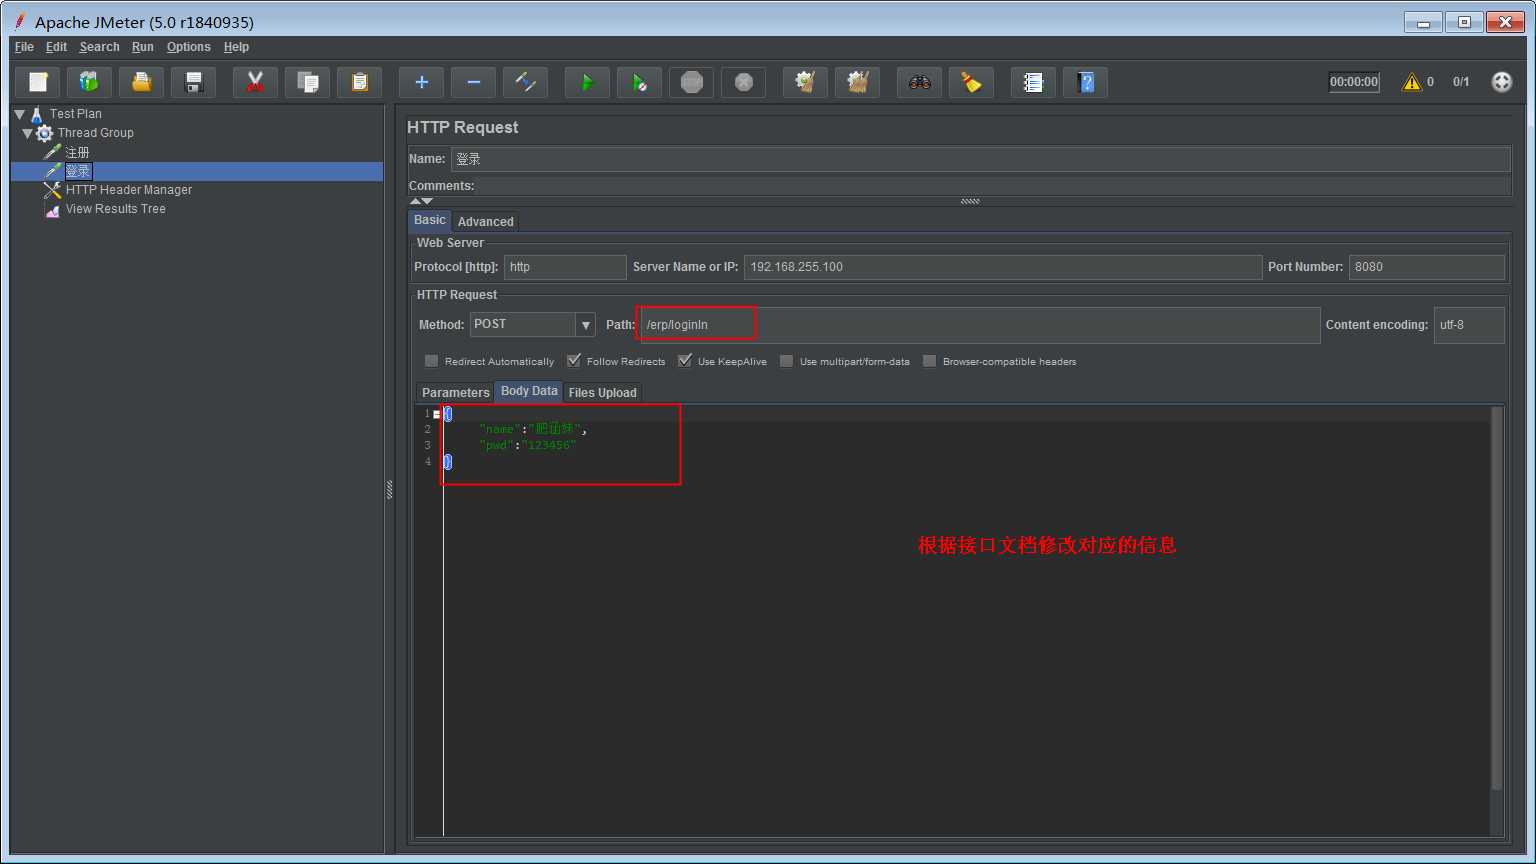Screen dimensions: 1536x864
Task: Select the Body Data tab
Action: click(x=529, y=391)
